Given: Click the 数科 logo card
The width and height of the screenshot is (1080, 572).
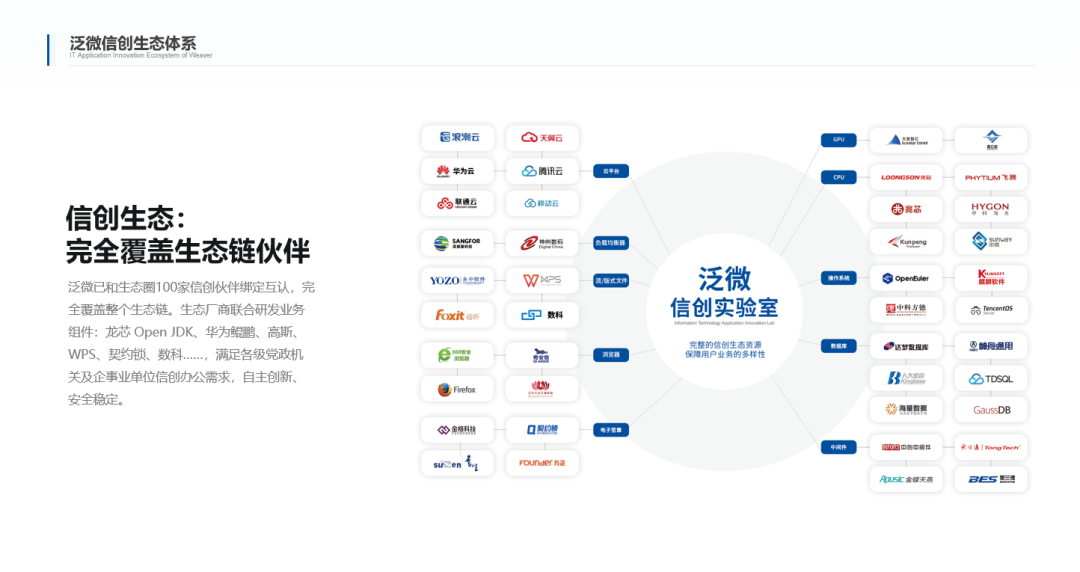Looking at the screenshot, I should click(x=542, y=315).
